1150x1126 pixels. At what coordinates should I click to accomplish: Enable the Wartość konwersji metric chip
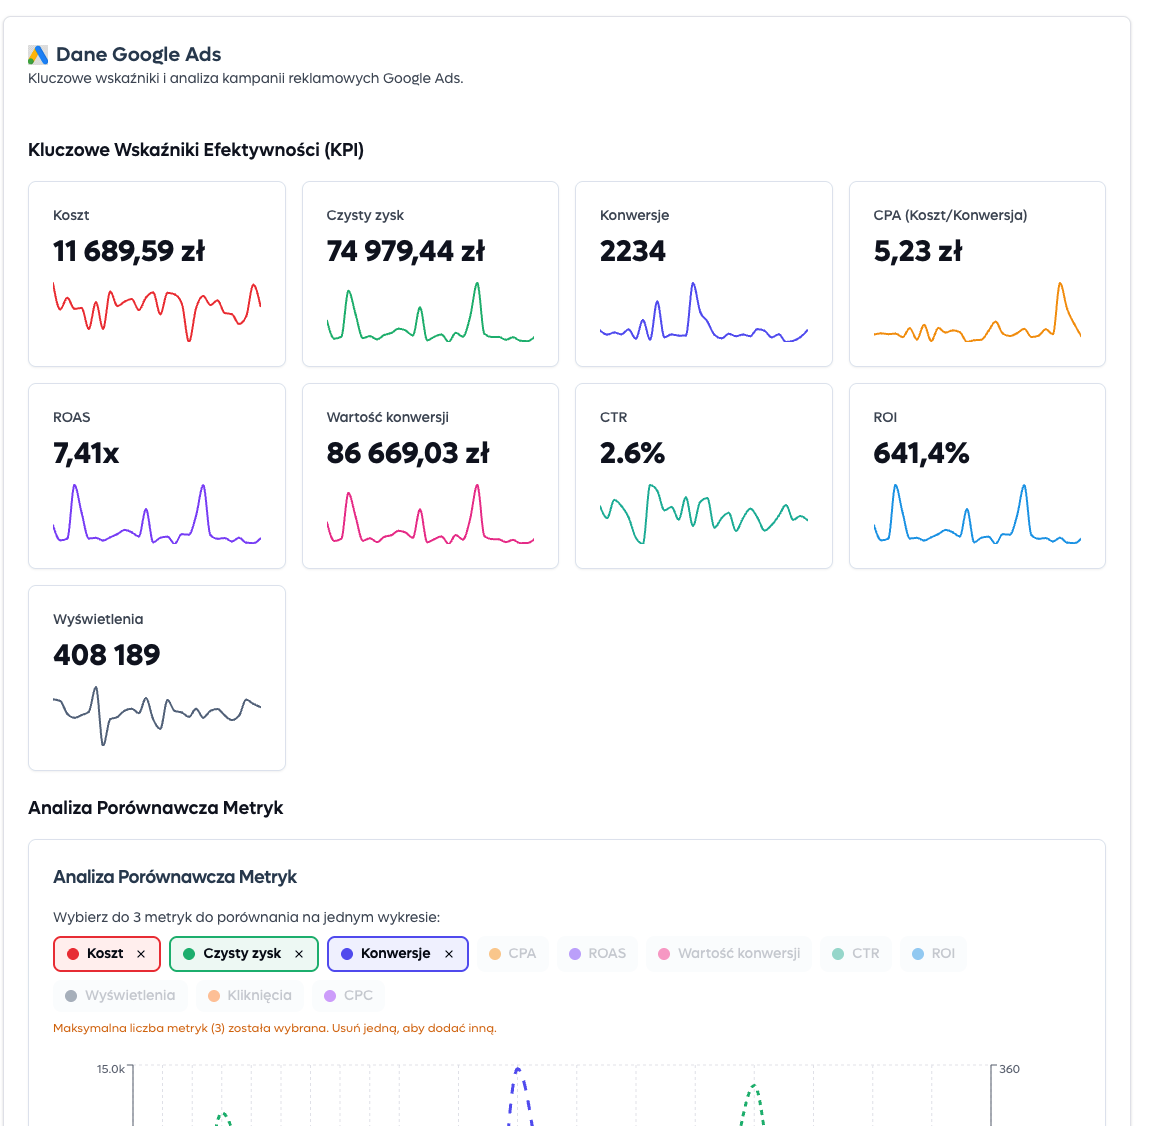[729, 954]
